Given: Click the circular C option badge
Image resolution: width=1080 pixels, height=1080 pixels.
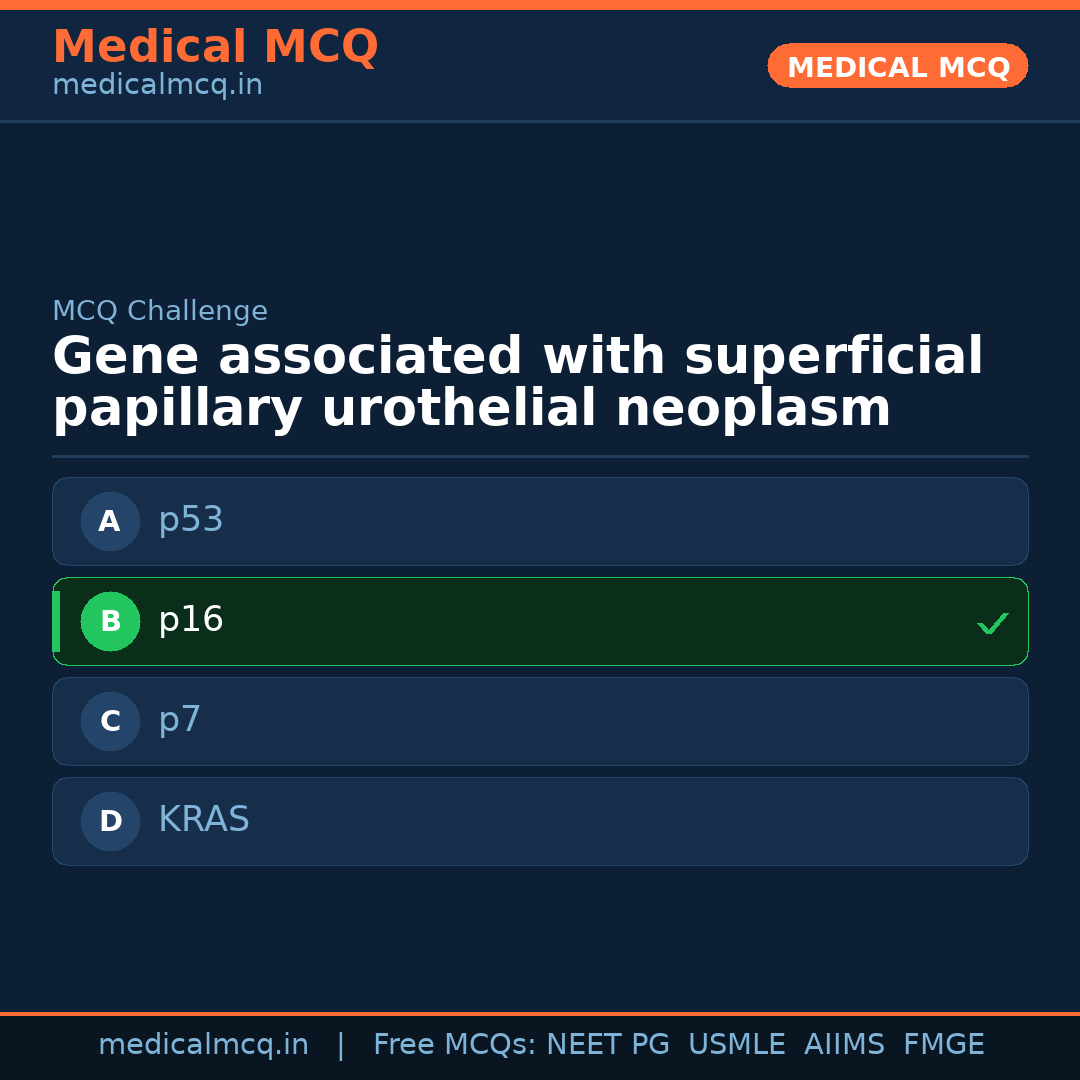Looking at the screenshot, I should coord(110,721).
